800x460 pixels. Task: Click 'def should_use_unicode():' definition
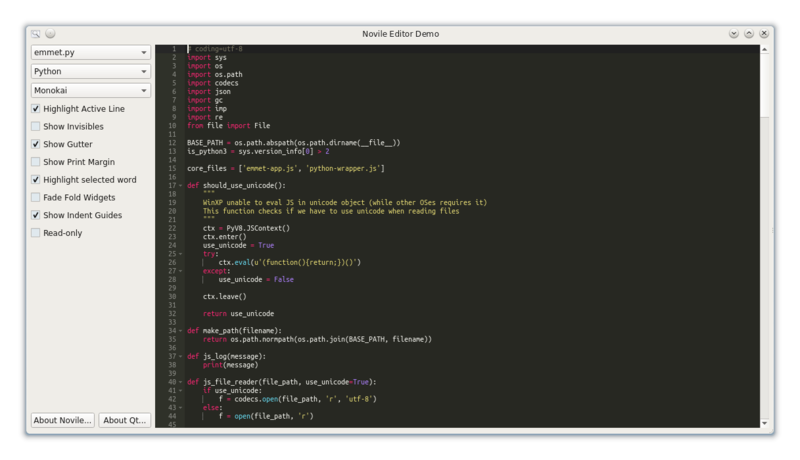click(x=236, y=186)
